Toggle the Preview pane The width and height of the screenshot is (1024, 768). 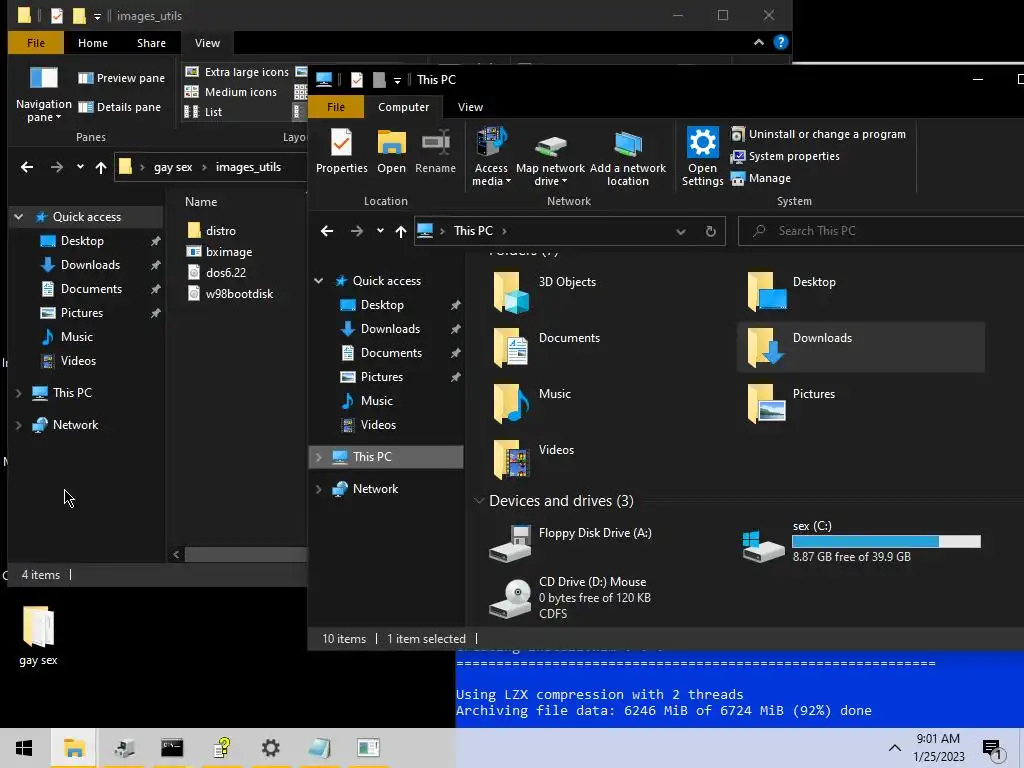coord(121,78)
